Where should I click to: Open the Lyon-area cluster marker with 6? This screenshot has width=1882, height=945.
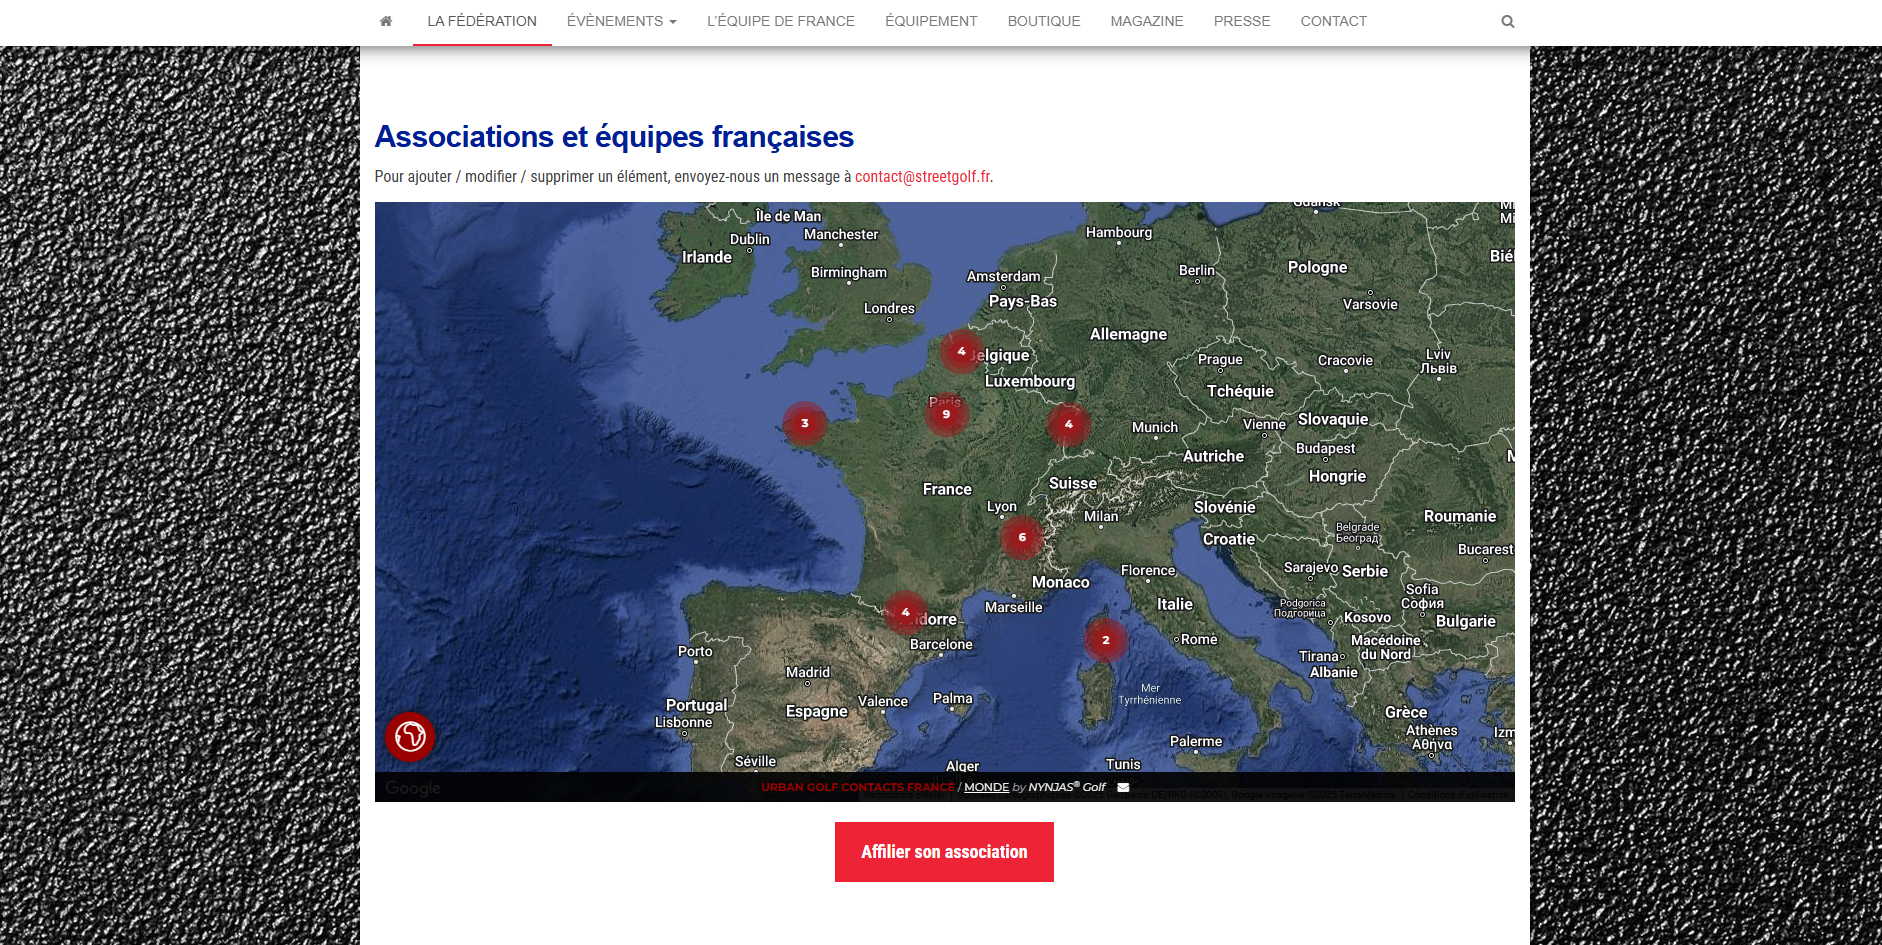[1021, 537]
